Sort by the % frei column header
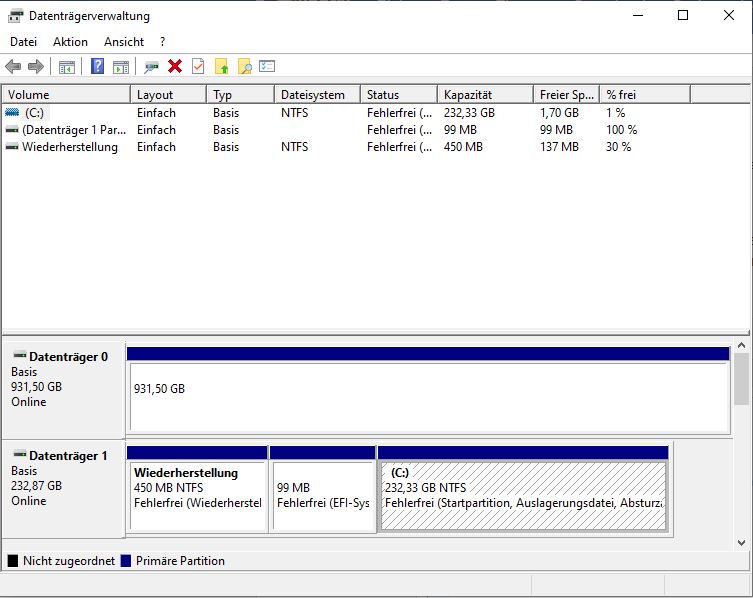The image size is (753, 598). (645, 95)
